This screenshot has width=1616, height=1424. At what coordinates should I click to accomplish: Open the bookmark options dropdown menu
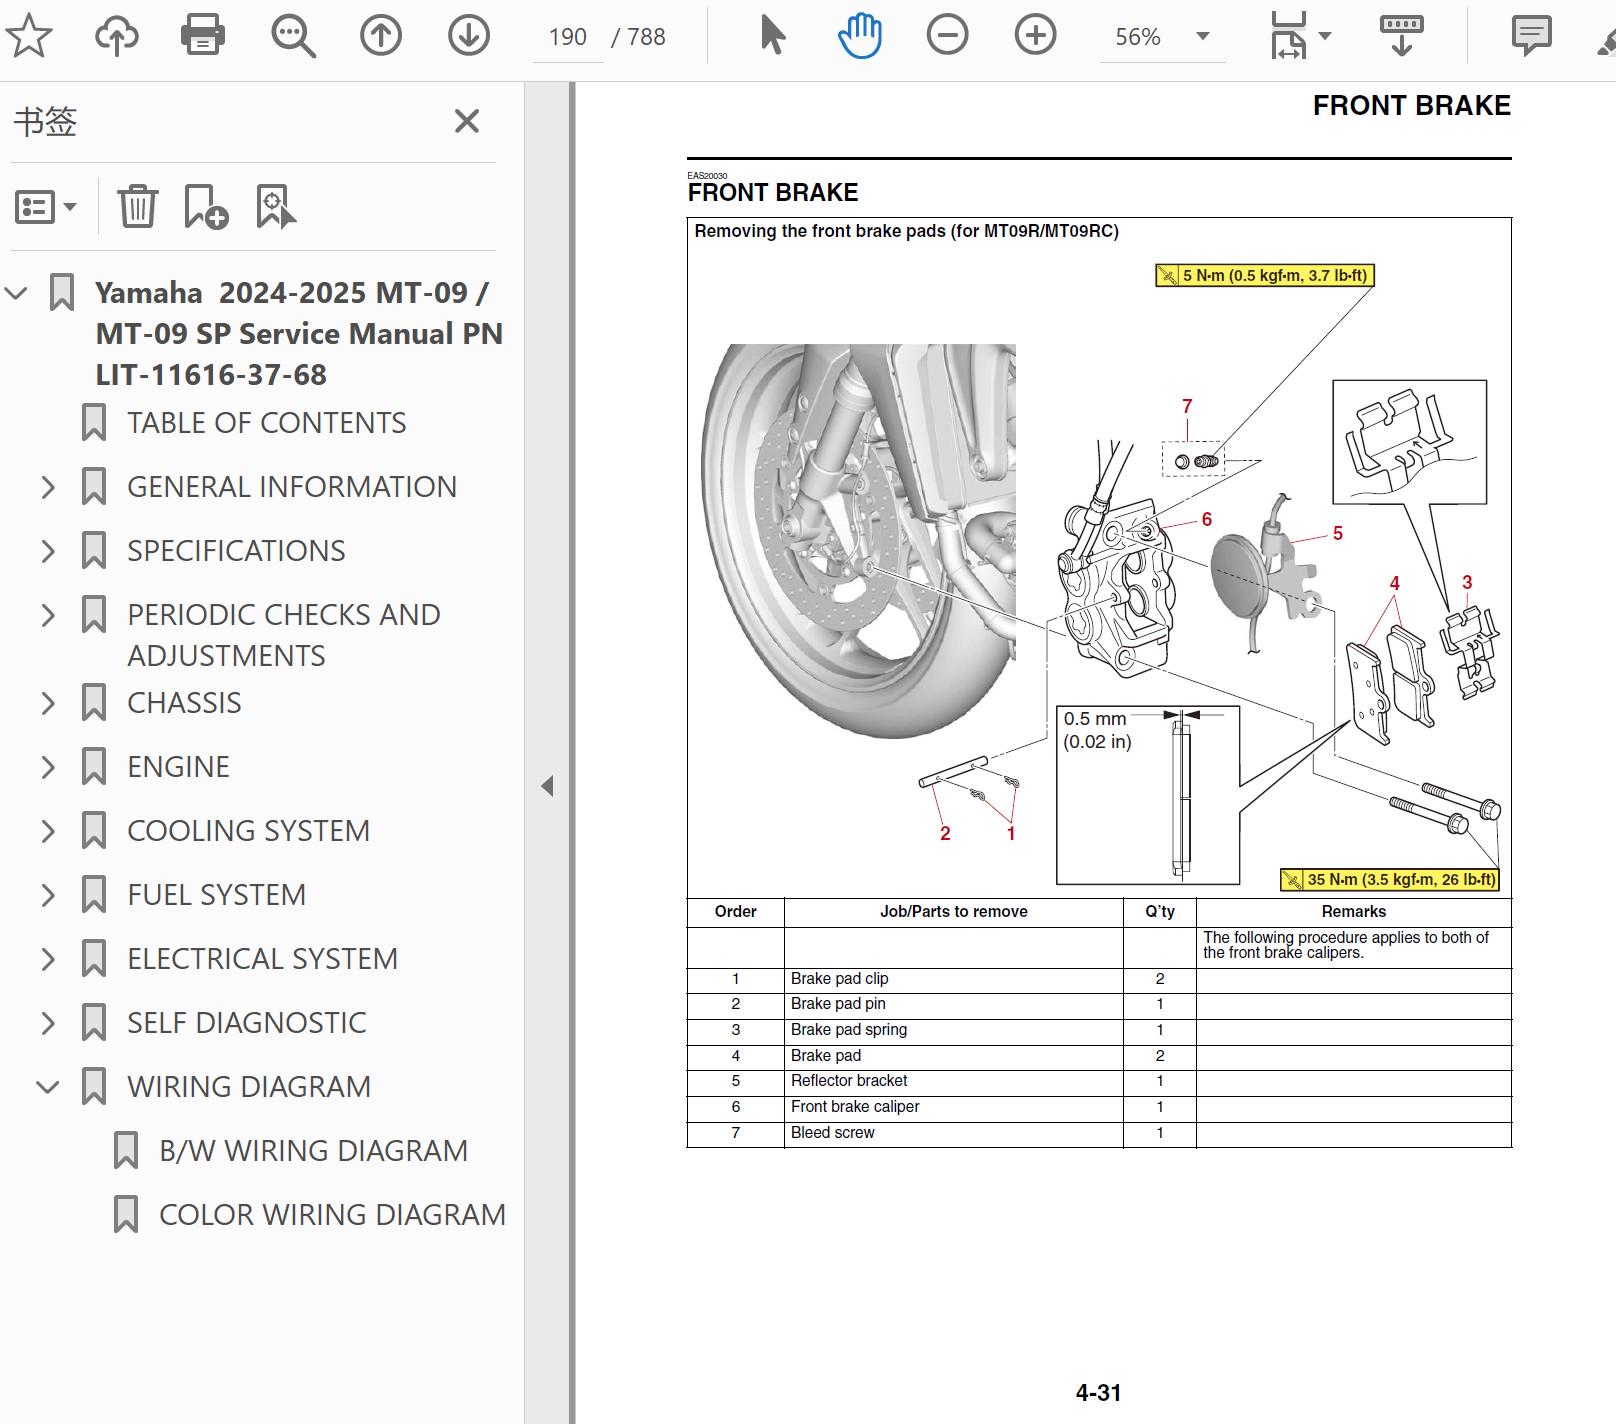(46, 207)
